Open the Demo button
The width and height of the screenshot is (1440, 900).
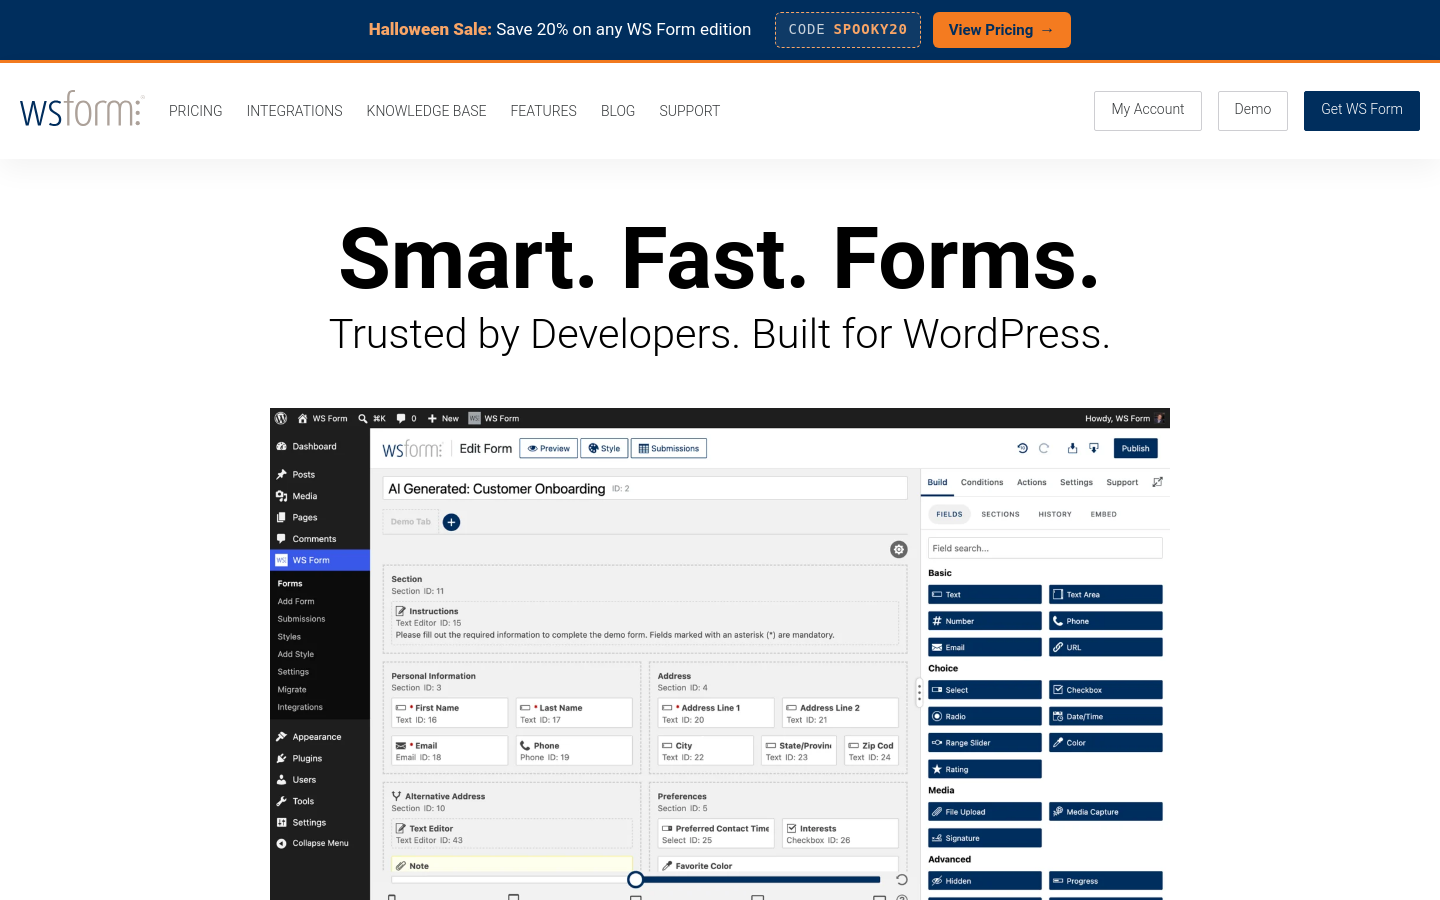pyautogui.click(x=1253, y=110)
